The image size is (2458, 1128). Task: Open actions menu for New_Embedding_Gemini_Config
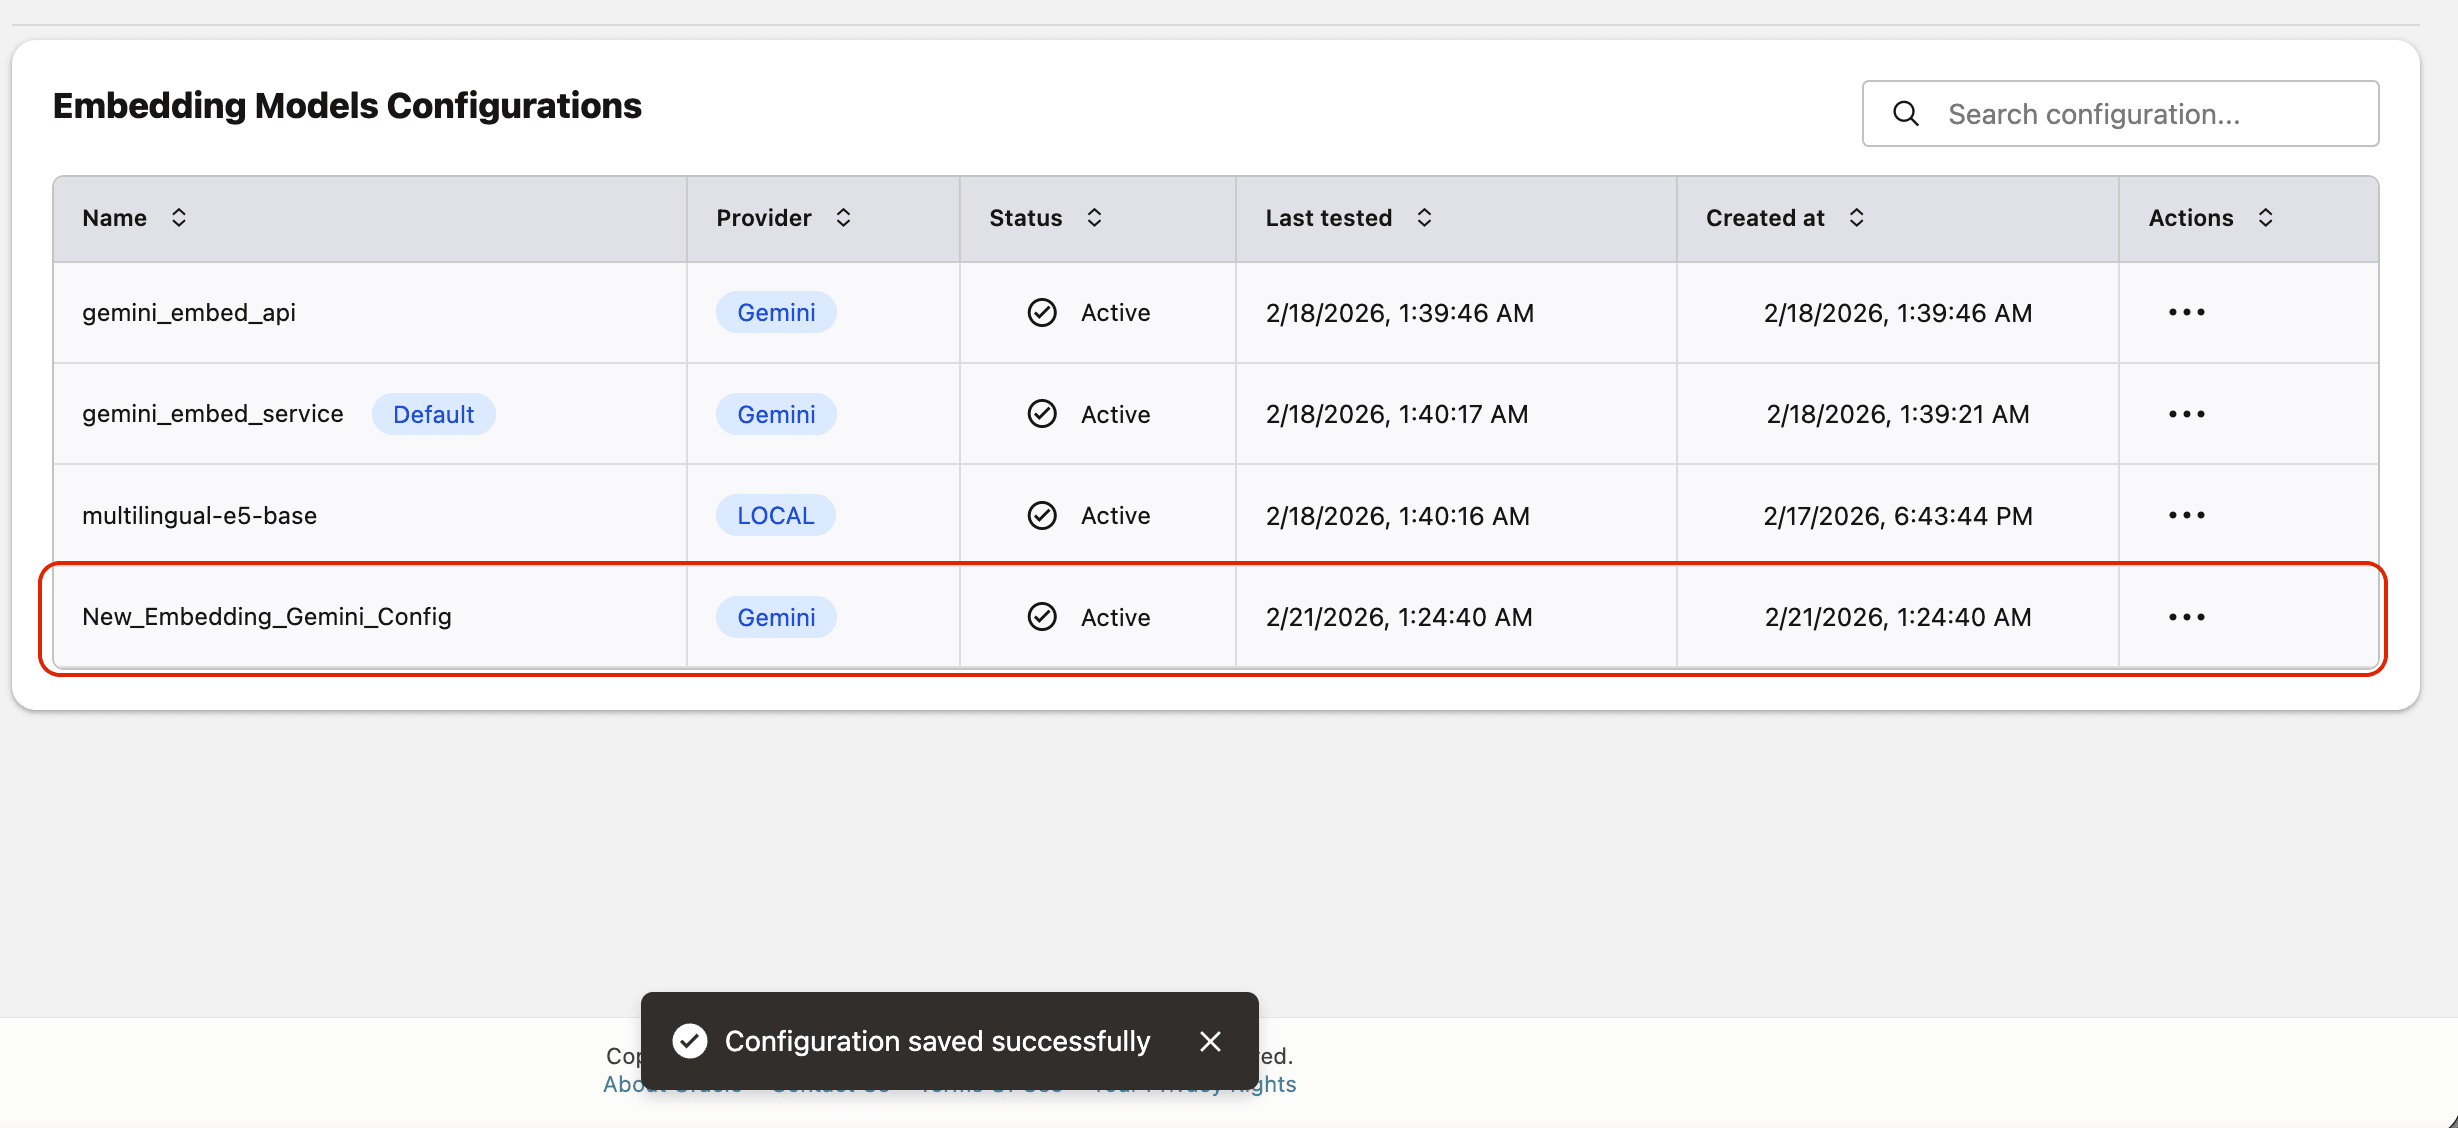(2186, 617)
